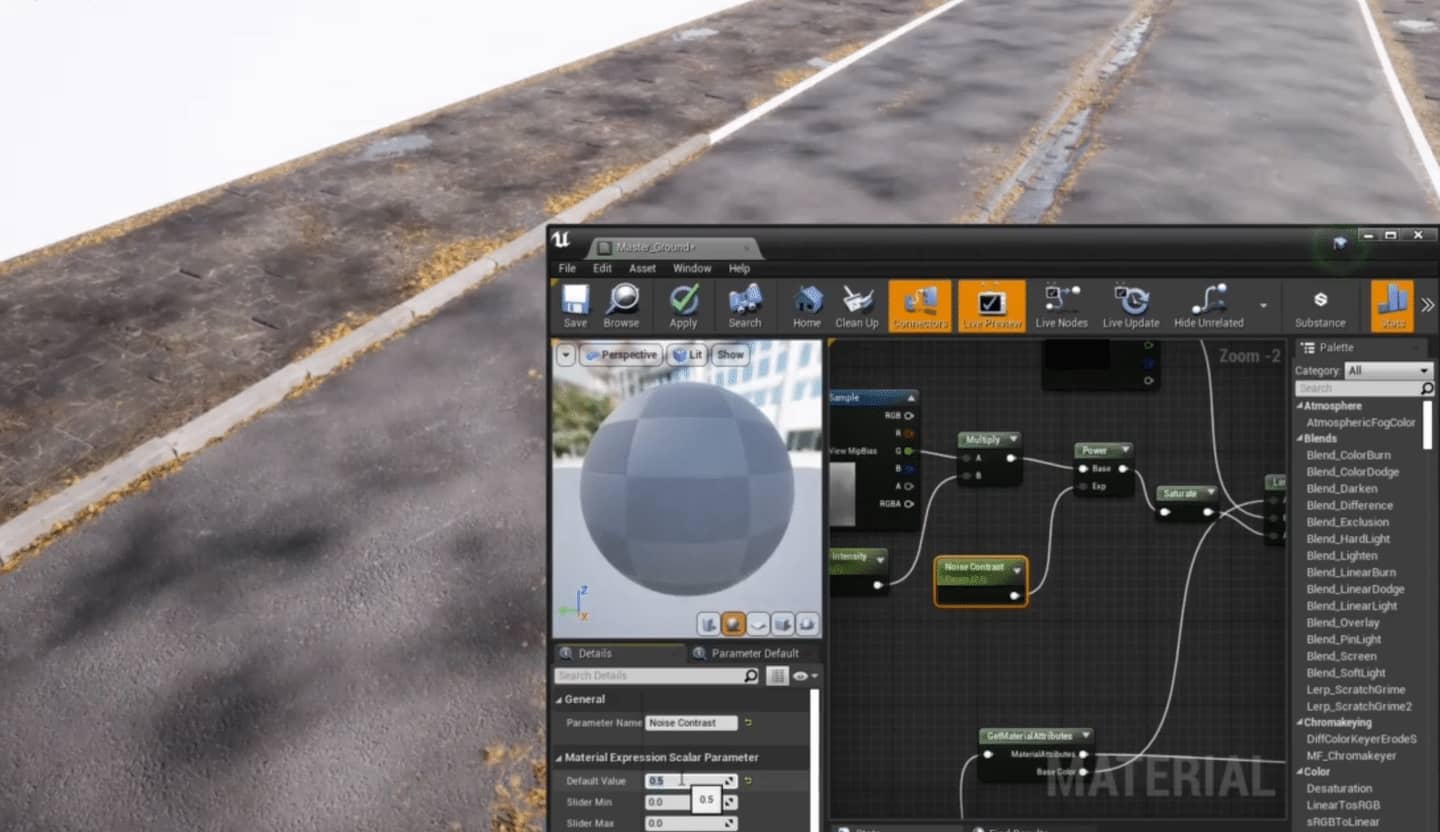Click the Unreal Engine logo icon

[x=562, y=241]
